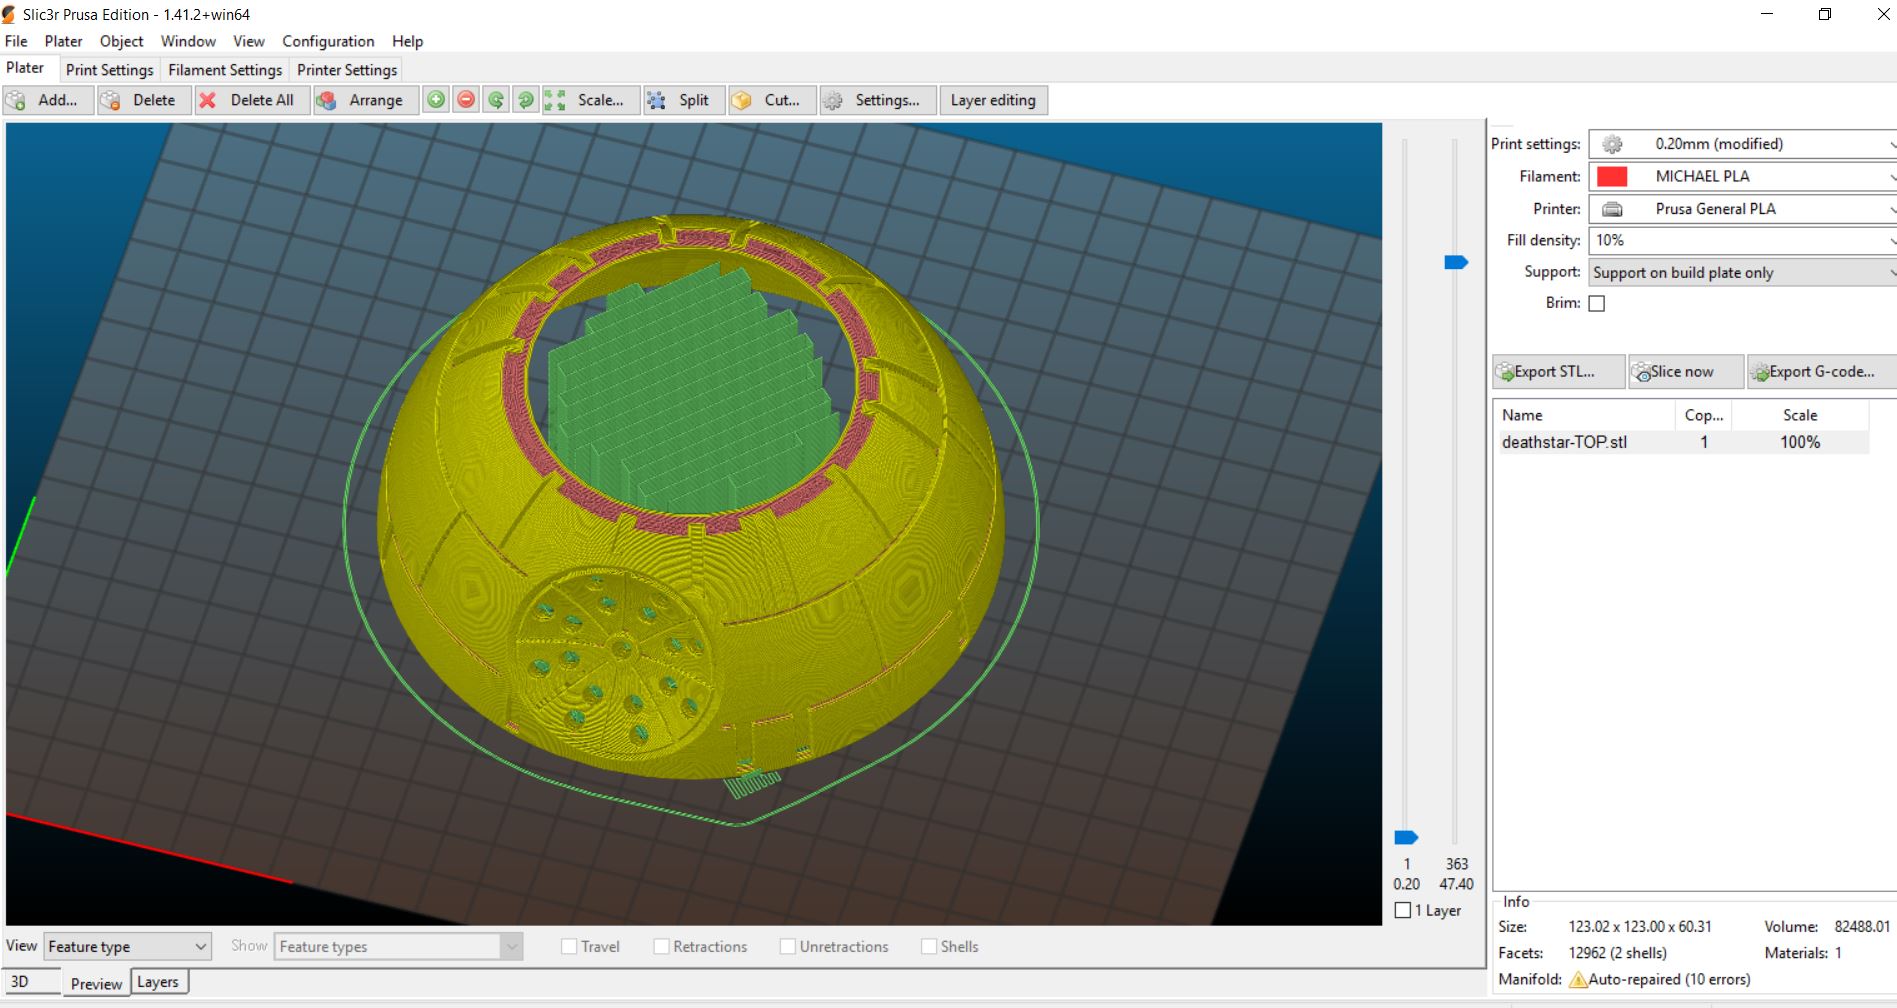Image resolution: width=1897 pixels, height=1008 pixels.
Task: Open the Support type dropdown
Action: click(1742, 272)
